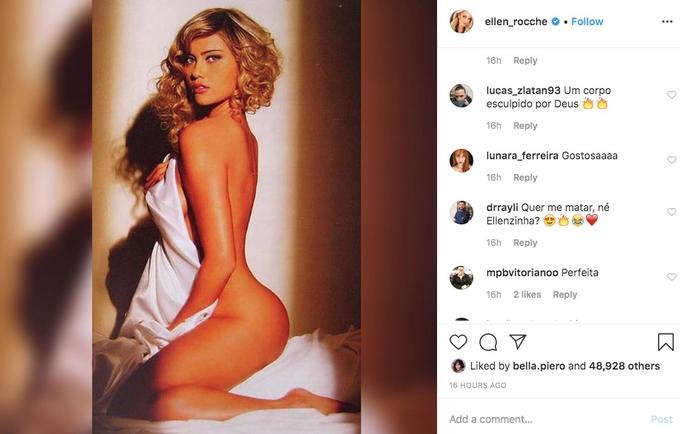Focus the Add a comment field
680x434 pixels.
click(546, 419)
